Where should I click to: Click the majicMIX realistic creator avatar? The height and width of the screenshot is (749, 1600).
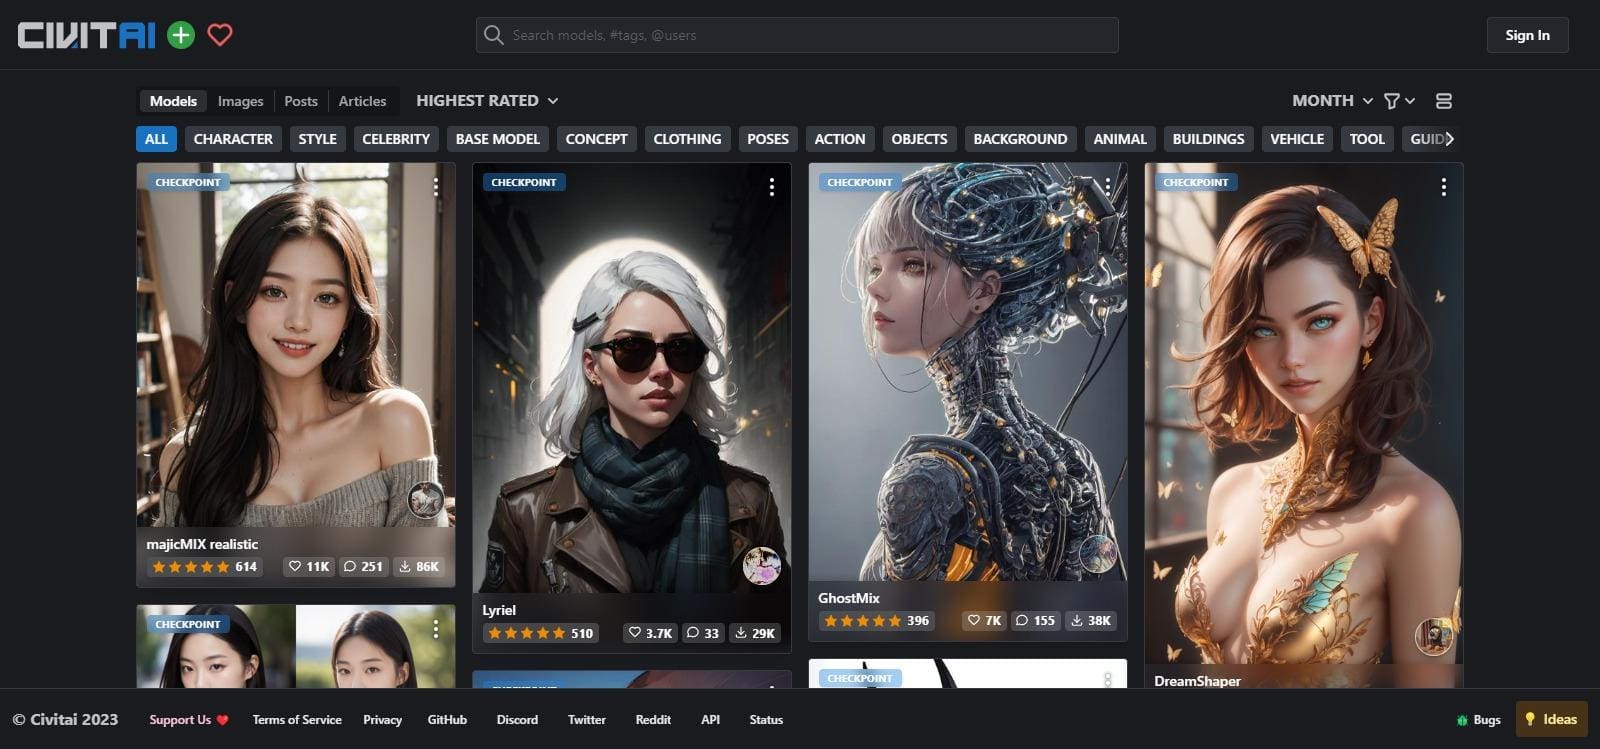click(425, 500)
